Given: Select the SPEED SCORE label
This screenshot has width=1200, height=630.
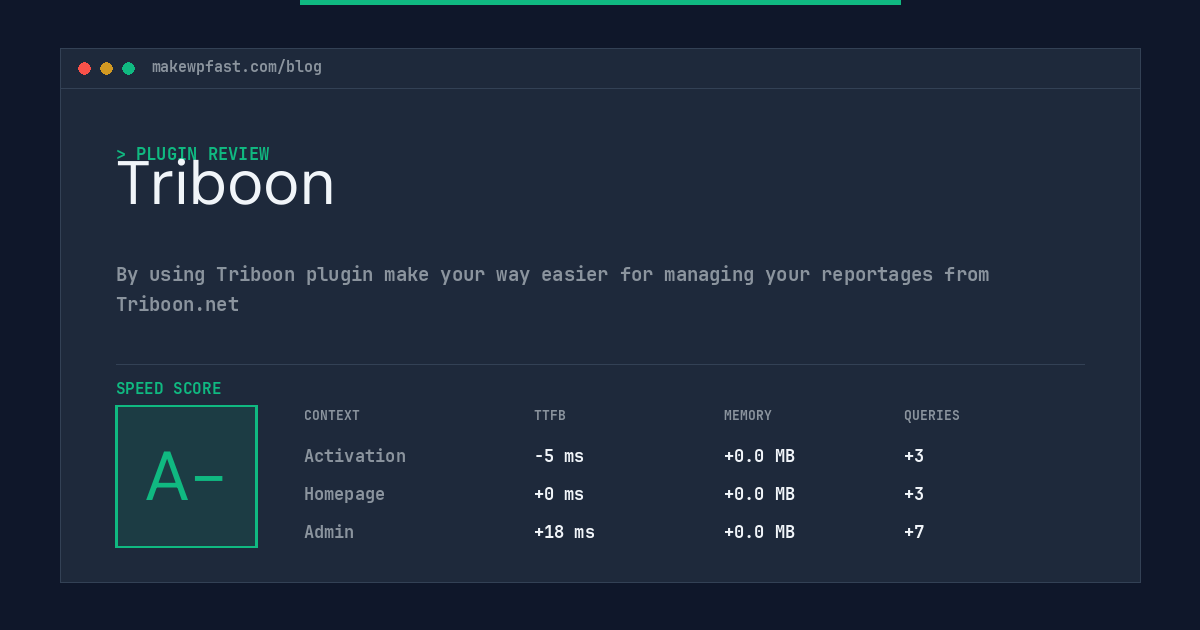Looking at the screenshot, I should pyautogui.click(x=169, y=389).
